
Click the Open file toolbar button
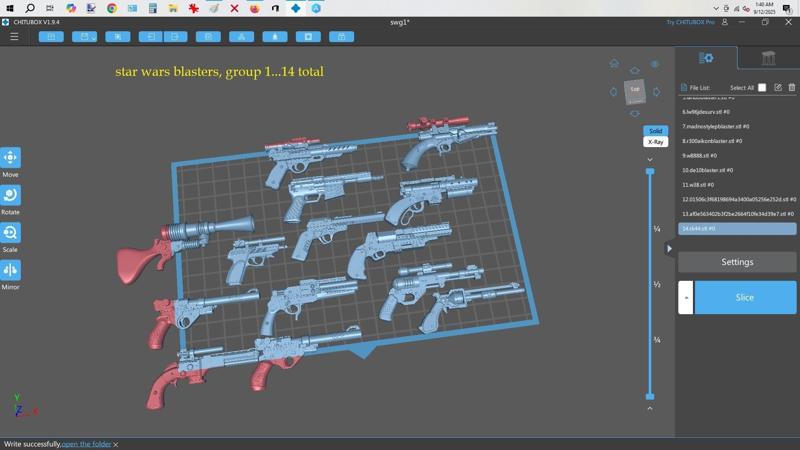tap(51, 37)
